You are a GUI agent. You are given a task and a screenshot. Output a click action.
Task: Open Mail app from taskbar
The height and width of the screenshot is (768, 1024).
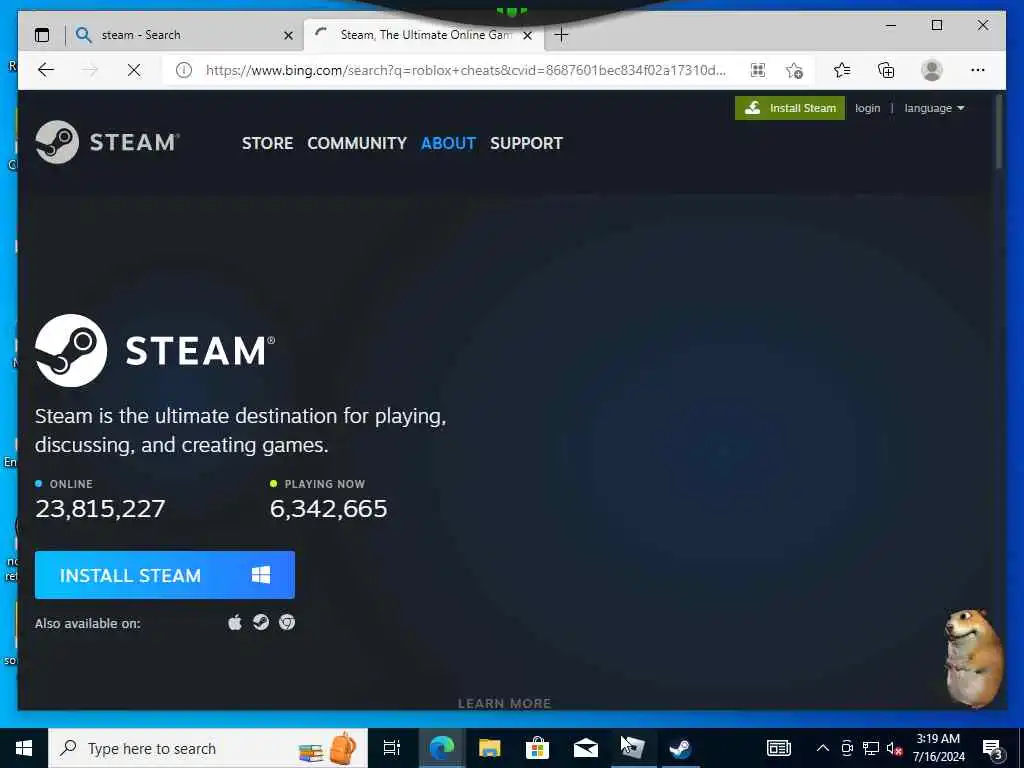[x=585, y=748]
